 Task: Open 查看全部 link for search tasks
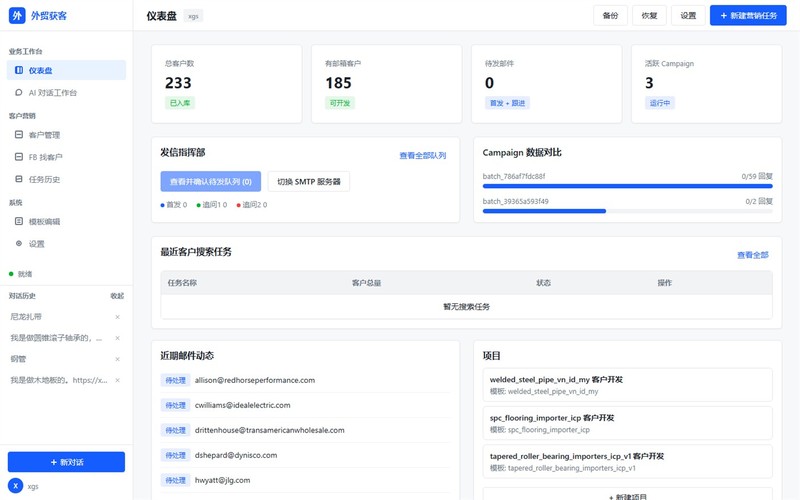[x=753, y=255]
